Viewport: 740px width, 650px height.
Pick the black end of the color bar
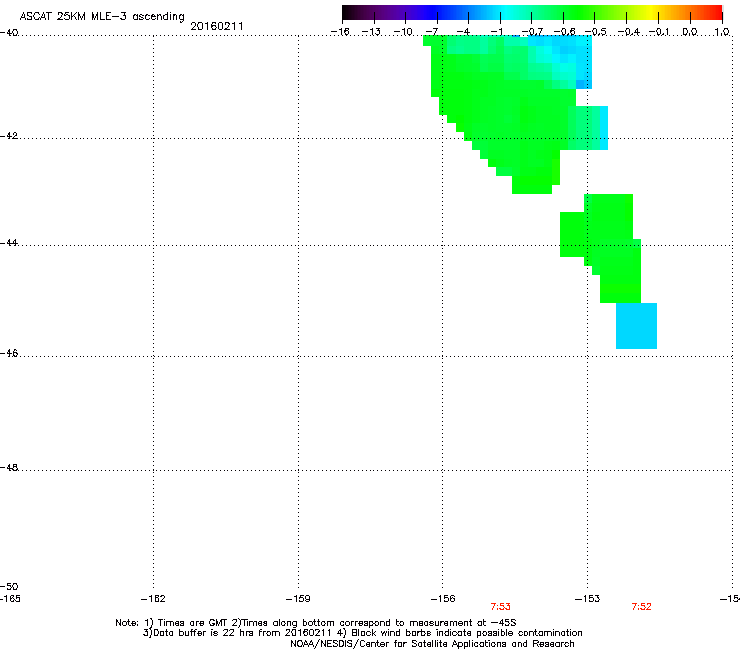(x=348, y=12)
